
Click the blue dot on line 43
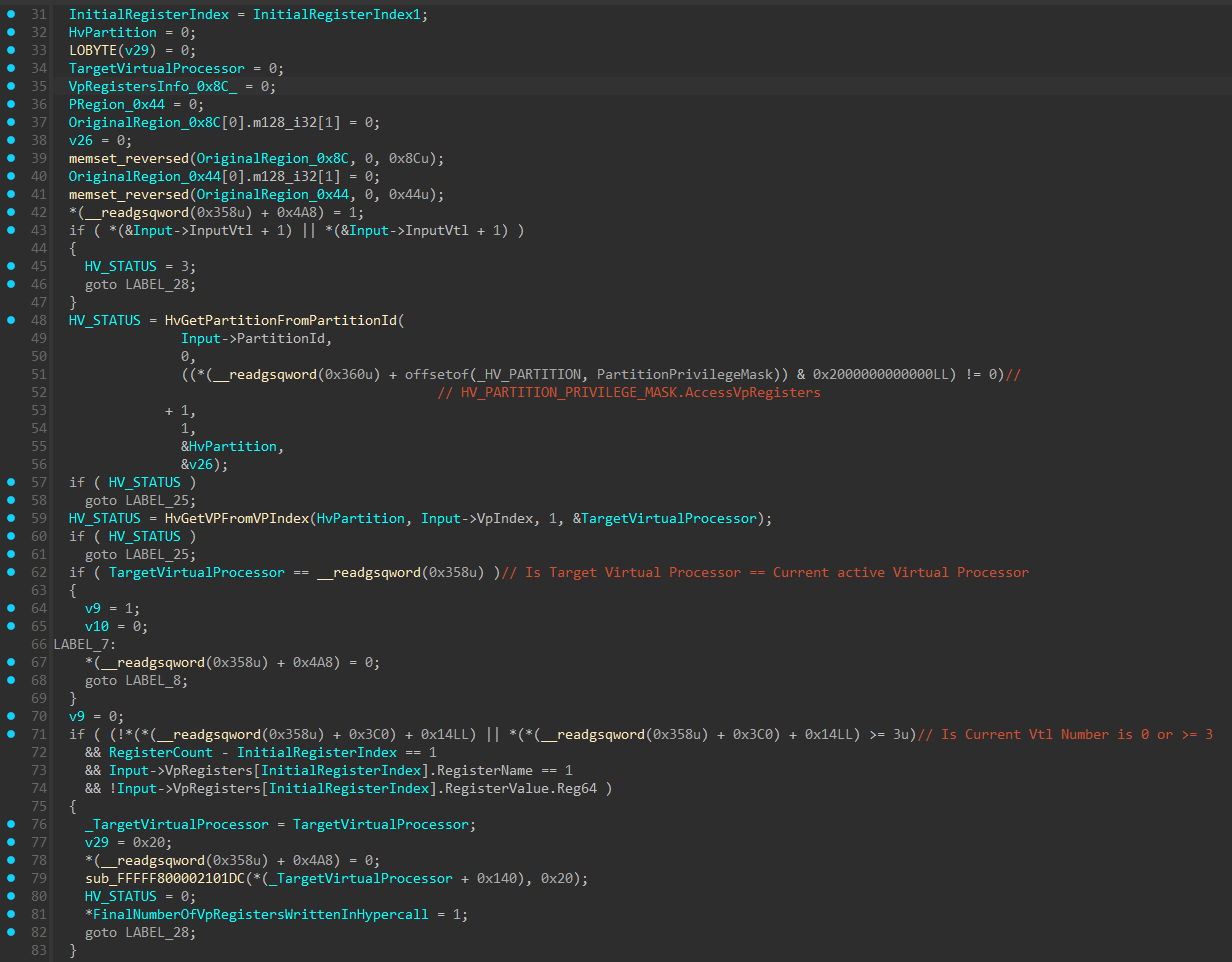click(x=12, y=230)
